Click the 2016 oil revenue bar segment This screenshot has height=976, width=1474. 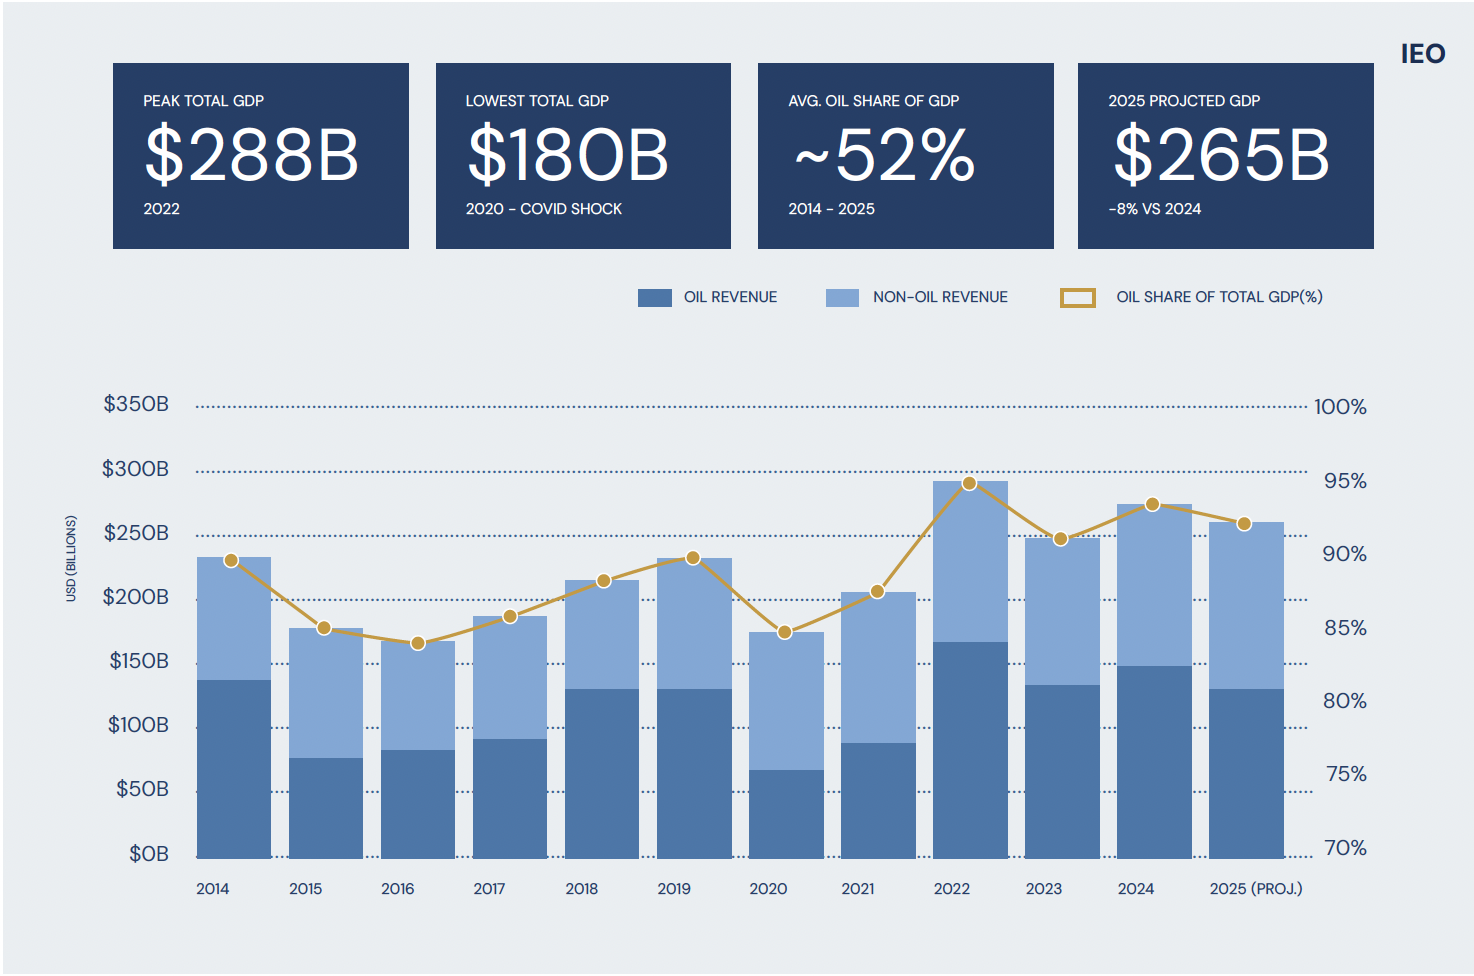click(418, 804)
